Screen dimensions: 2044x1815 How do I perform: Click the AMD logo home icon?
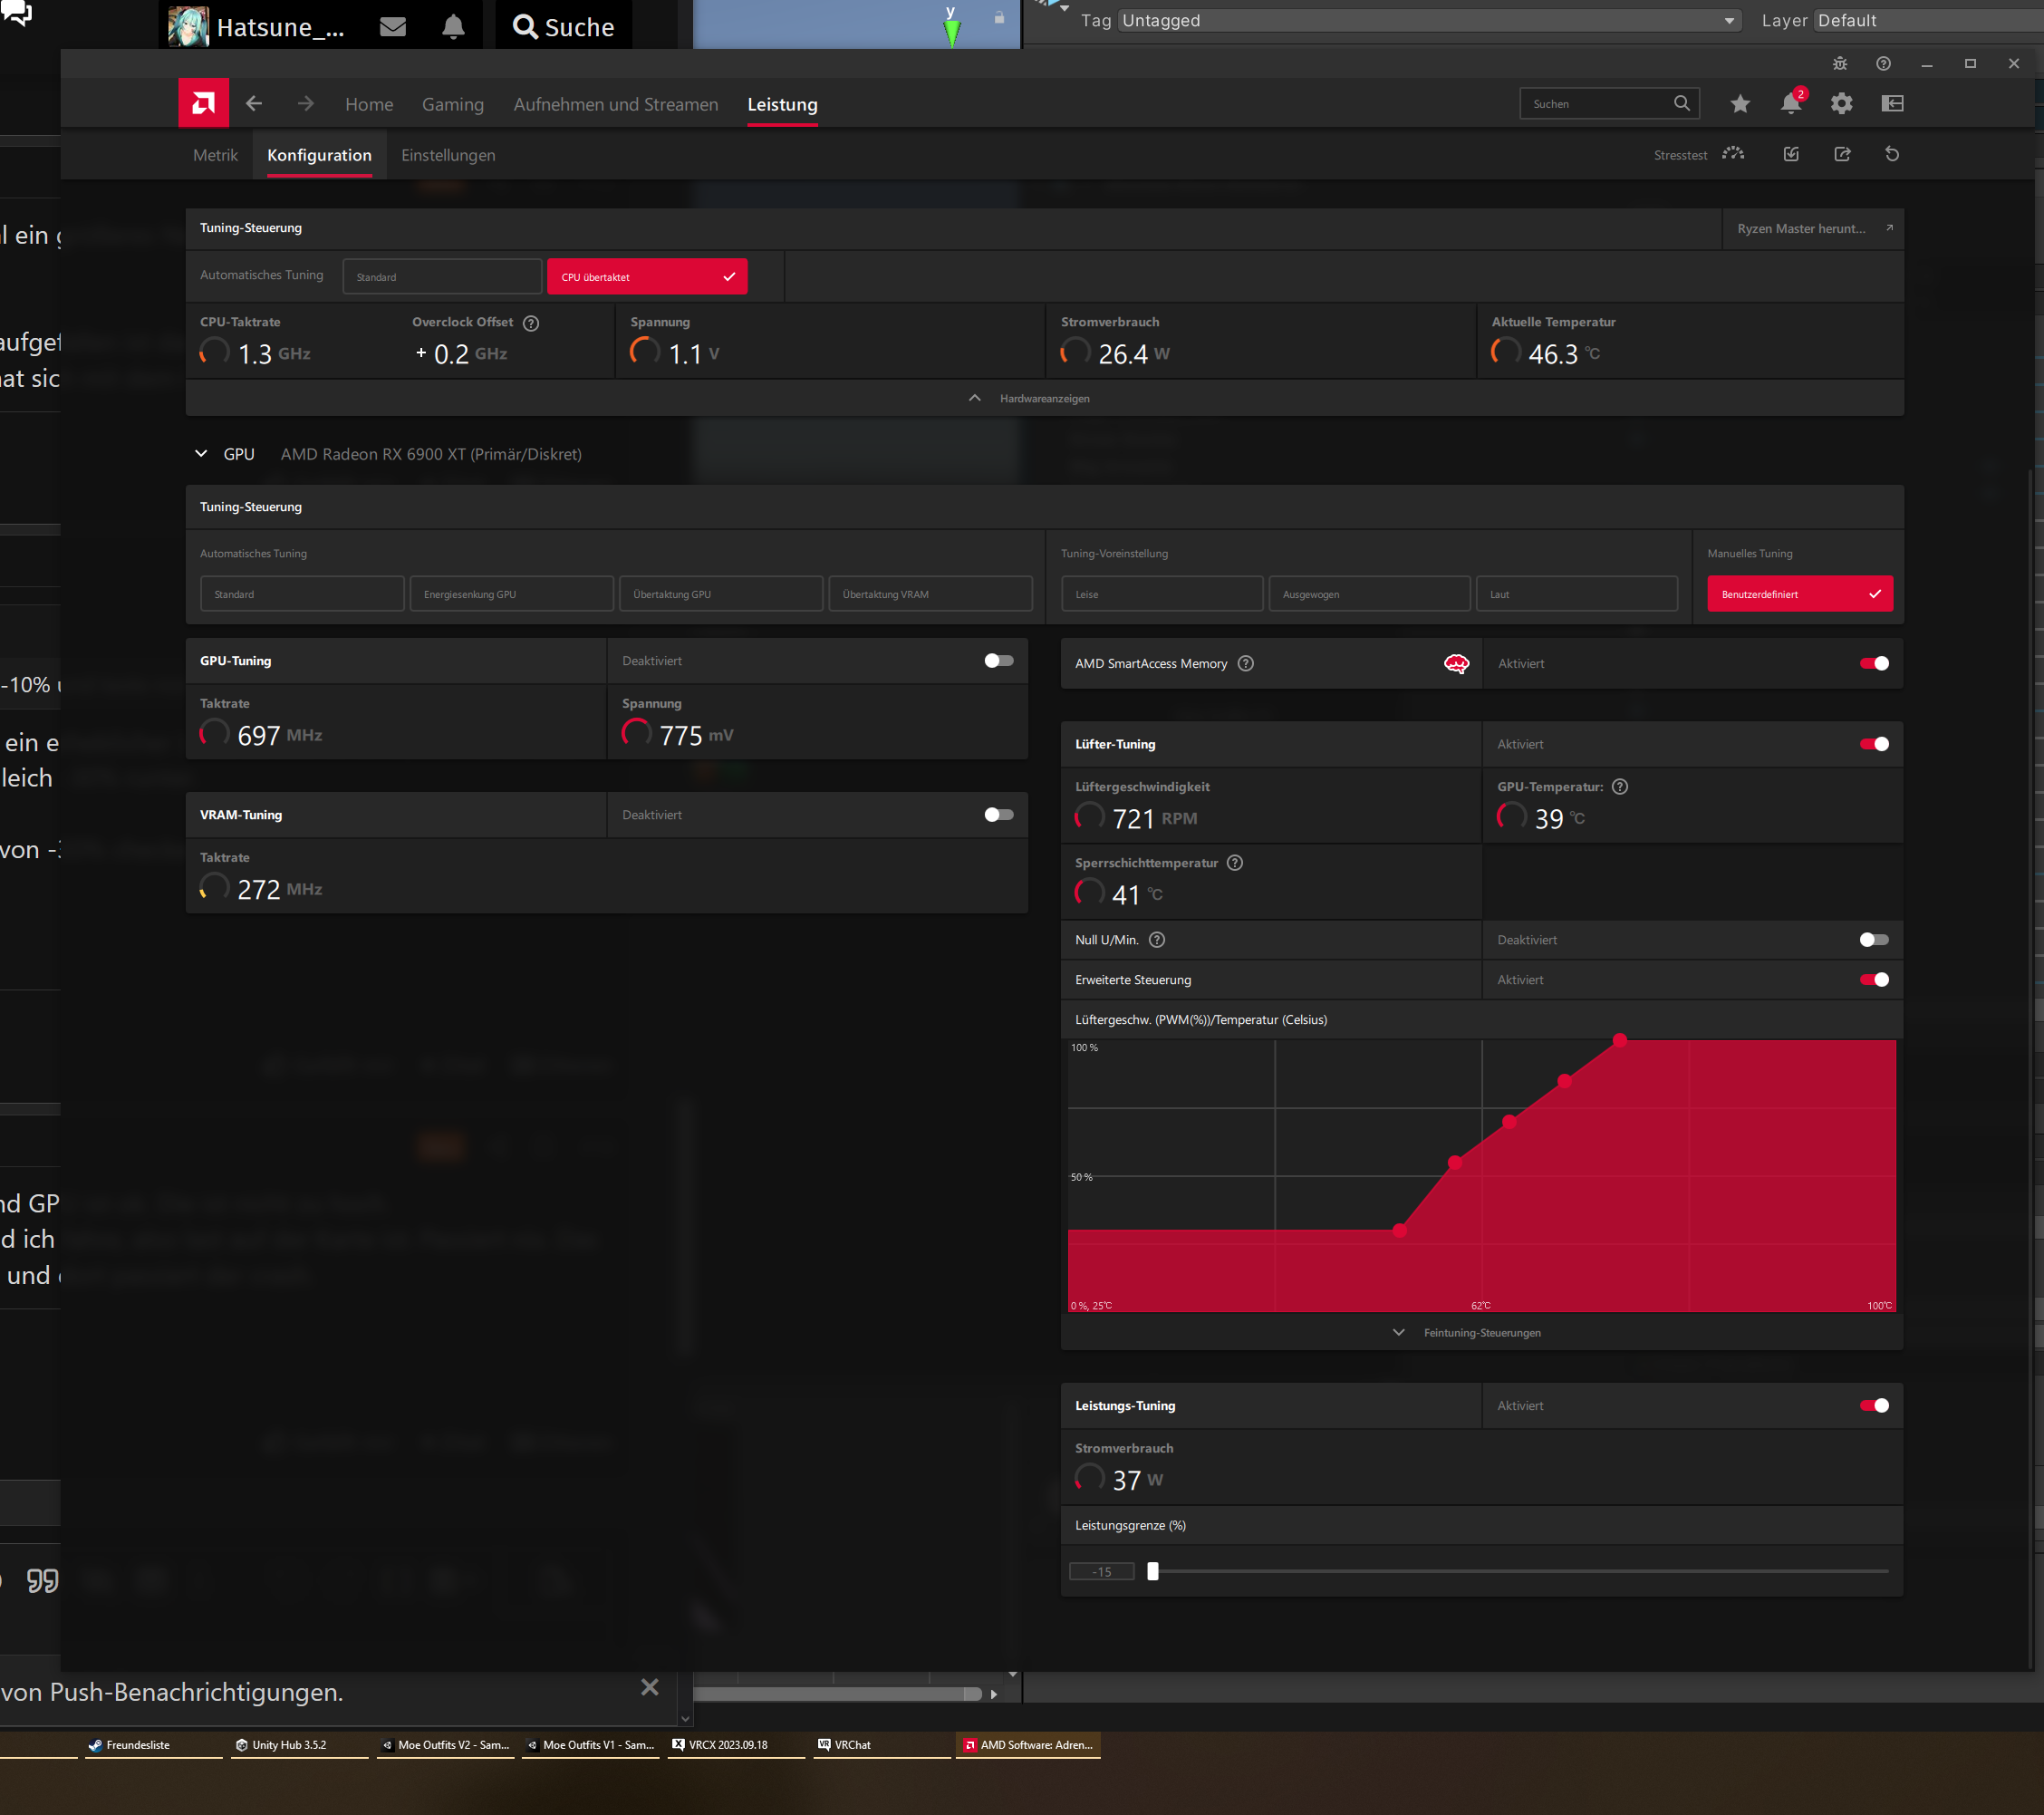pos(203,103)
